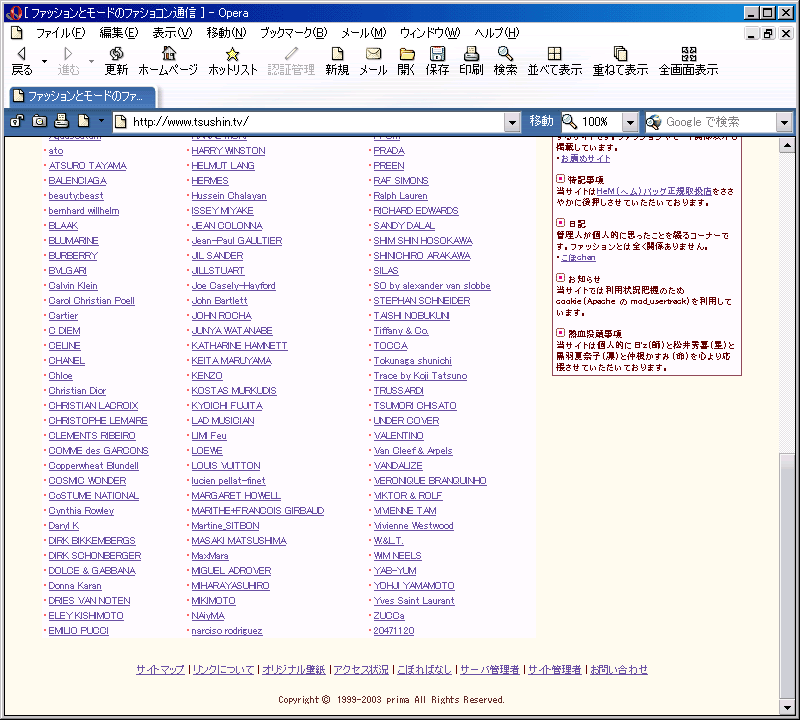
Task: Open the ホットリスト star icon
Action: tap(233, 61)
